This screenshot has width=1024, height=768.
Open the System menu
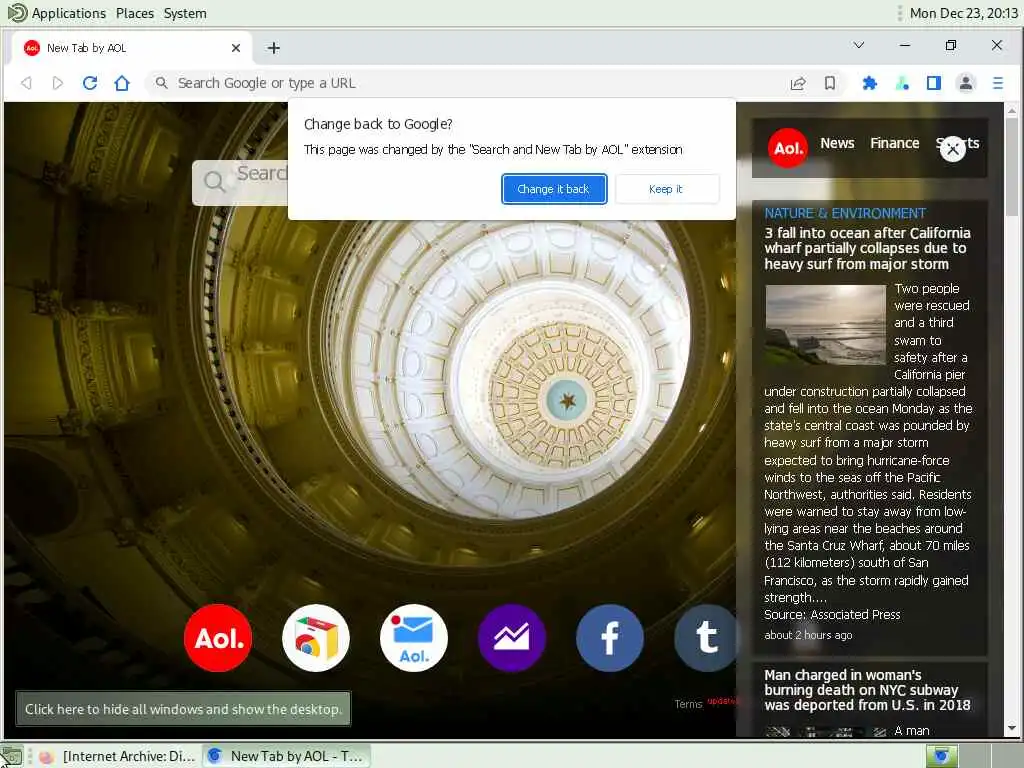(x=185, y=13)
